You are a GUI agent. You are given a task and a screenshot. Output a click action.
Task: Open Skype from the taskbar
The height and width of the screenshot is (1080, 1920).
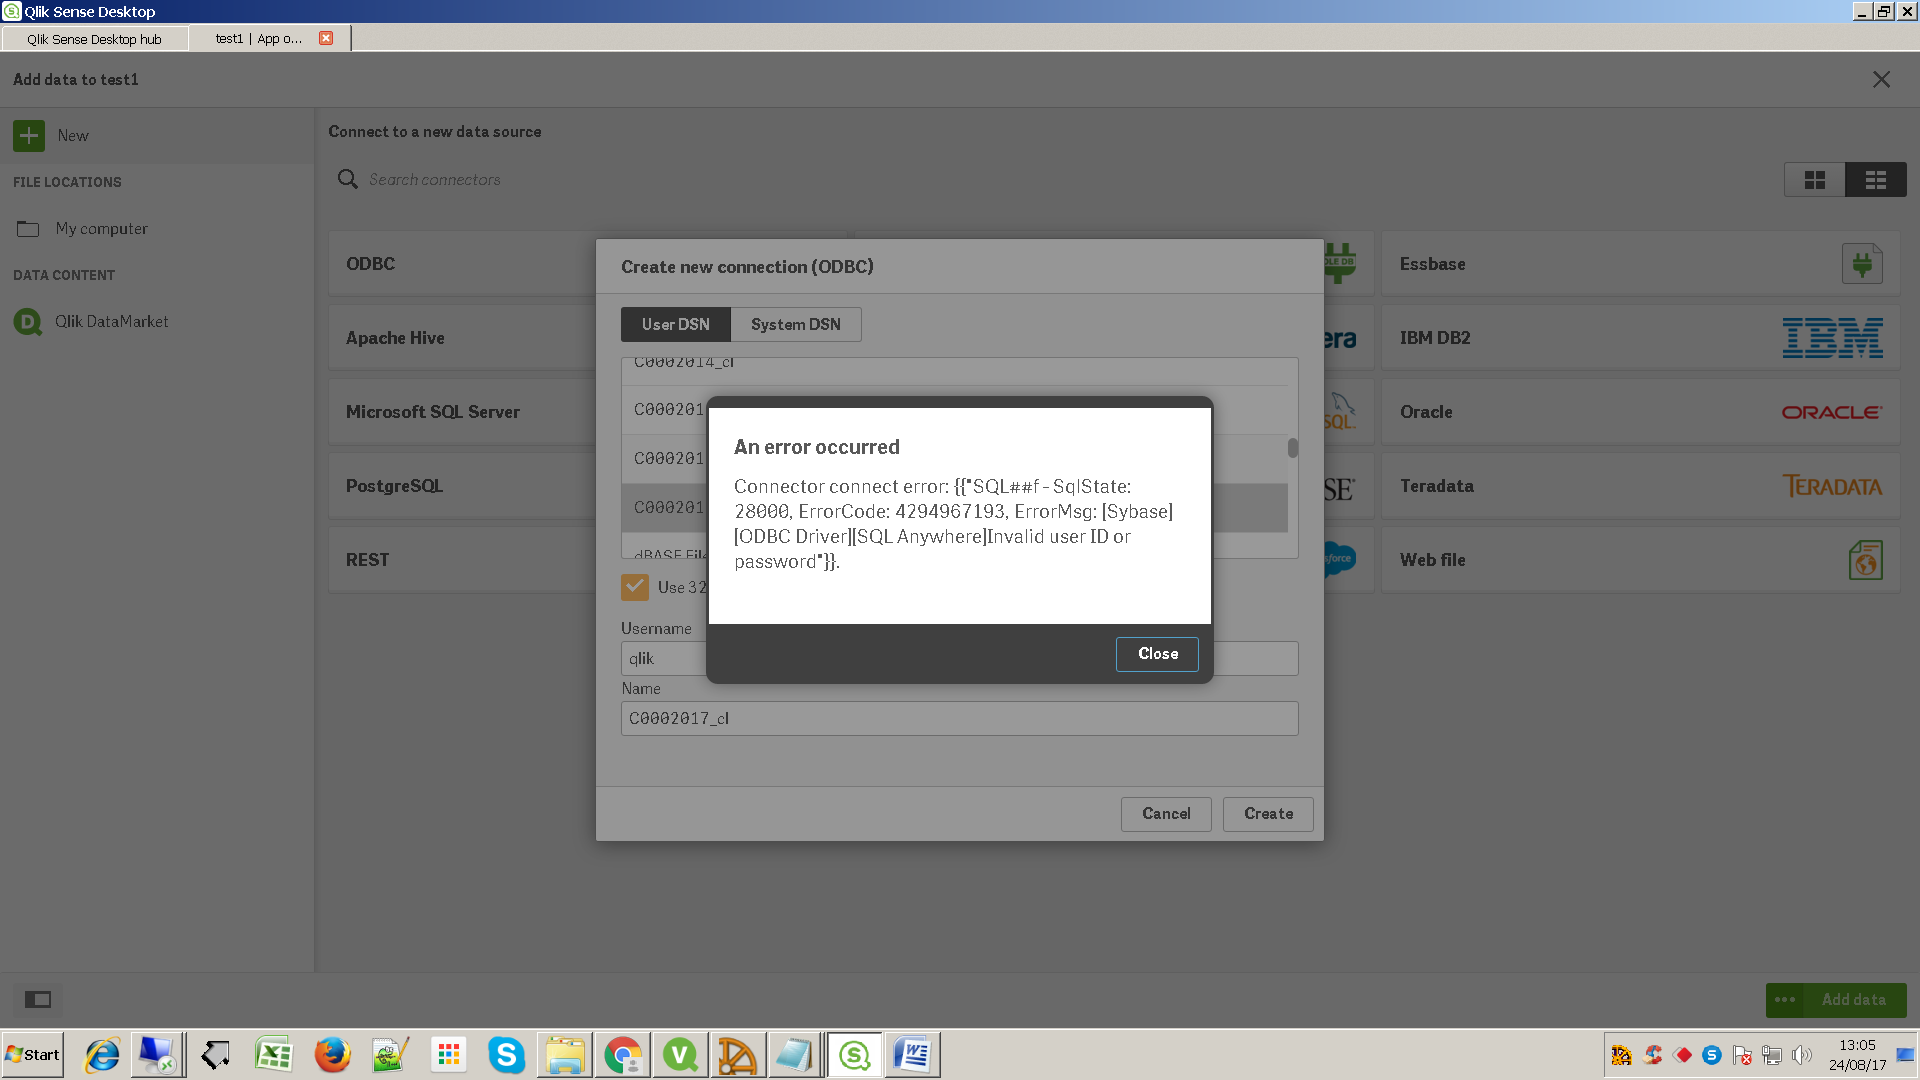(x=506, y=1055)
